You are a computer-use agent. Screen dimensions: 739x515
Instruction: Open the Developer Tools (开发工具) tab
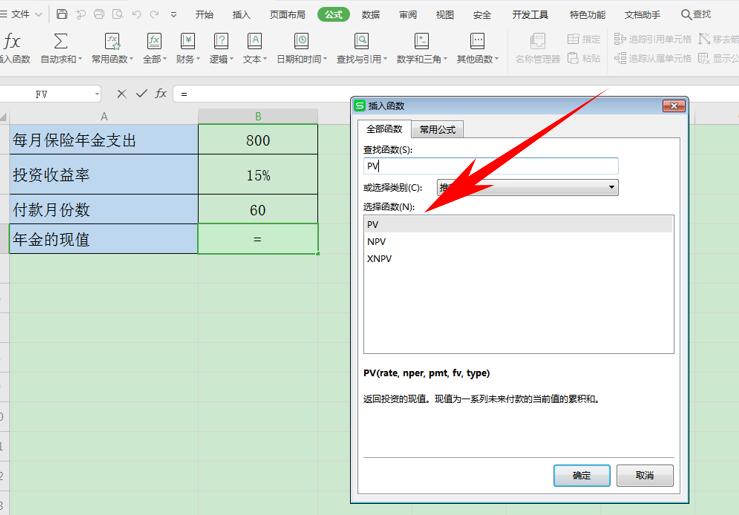[x=530, y=15]
